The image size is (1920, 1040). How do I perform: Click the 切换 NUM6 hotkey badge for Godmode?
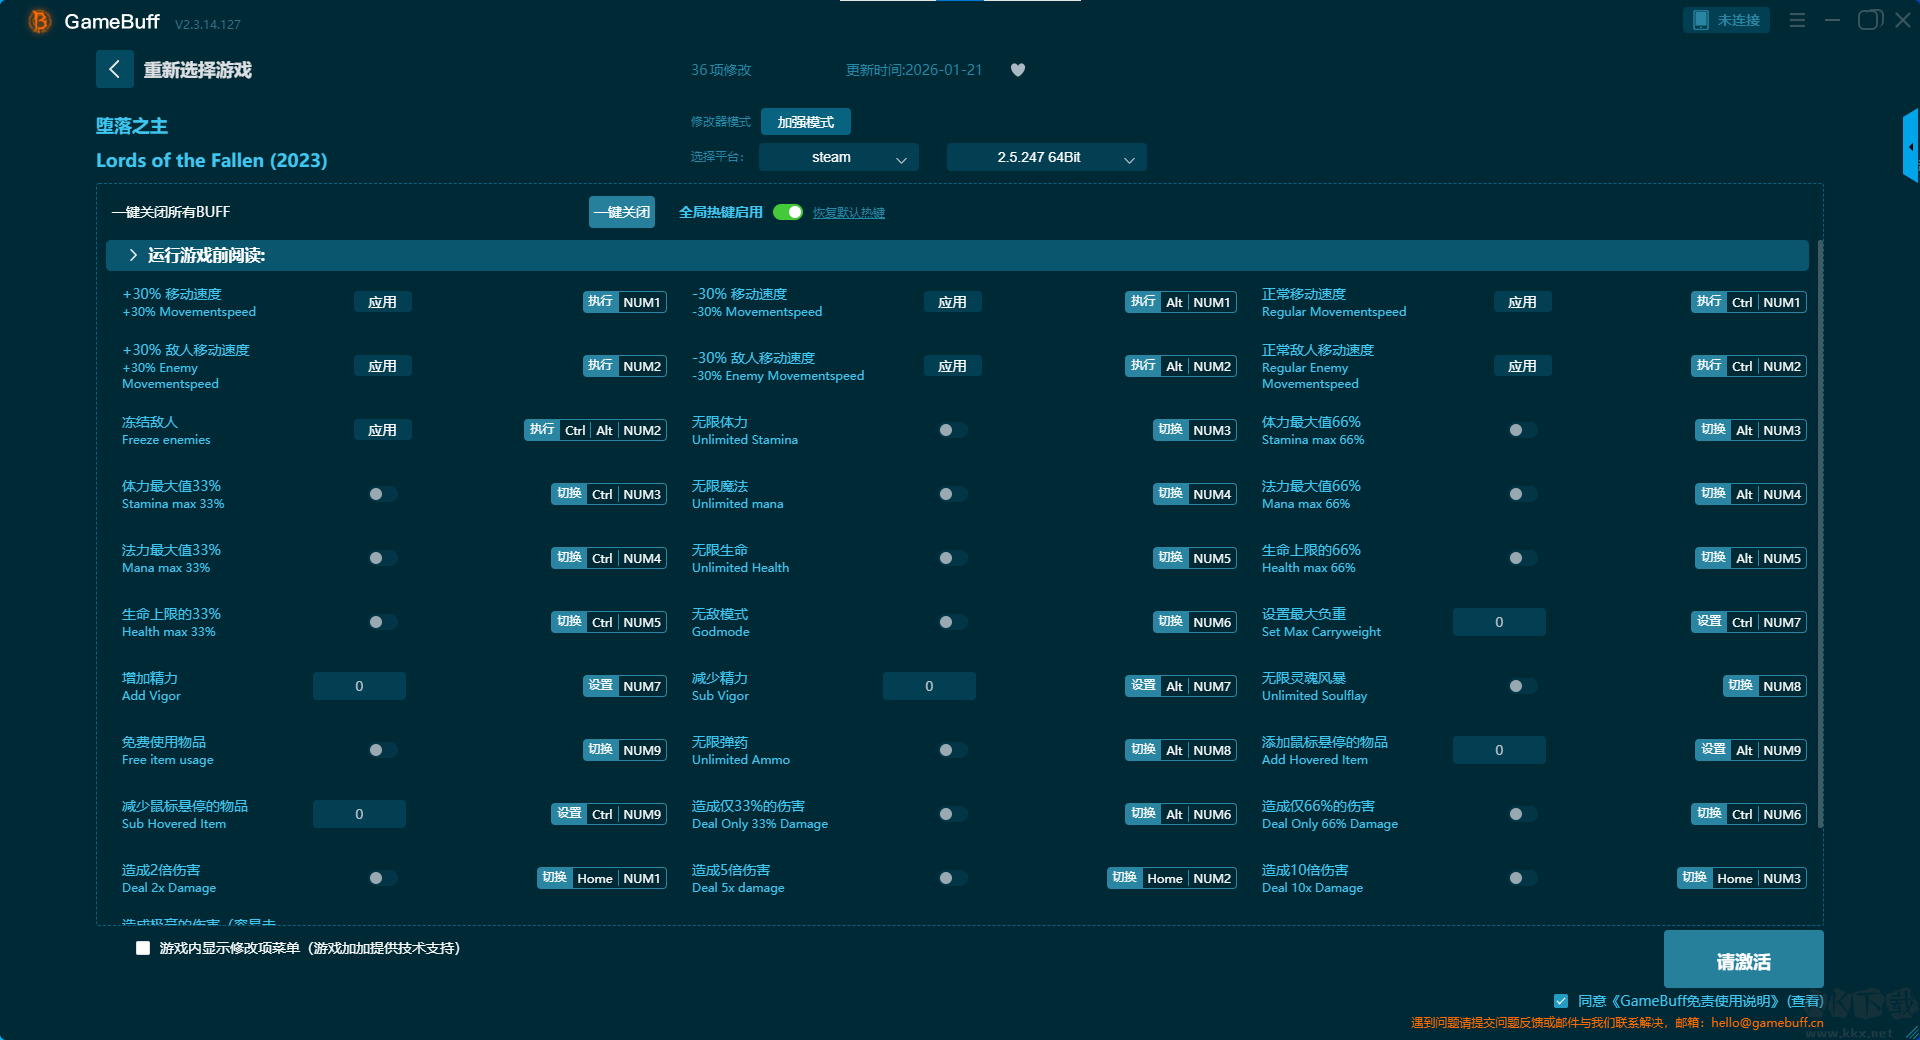(x=1195, y=622)
